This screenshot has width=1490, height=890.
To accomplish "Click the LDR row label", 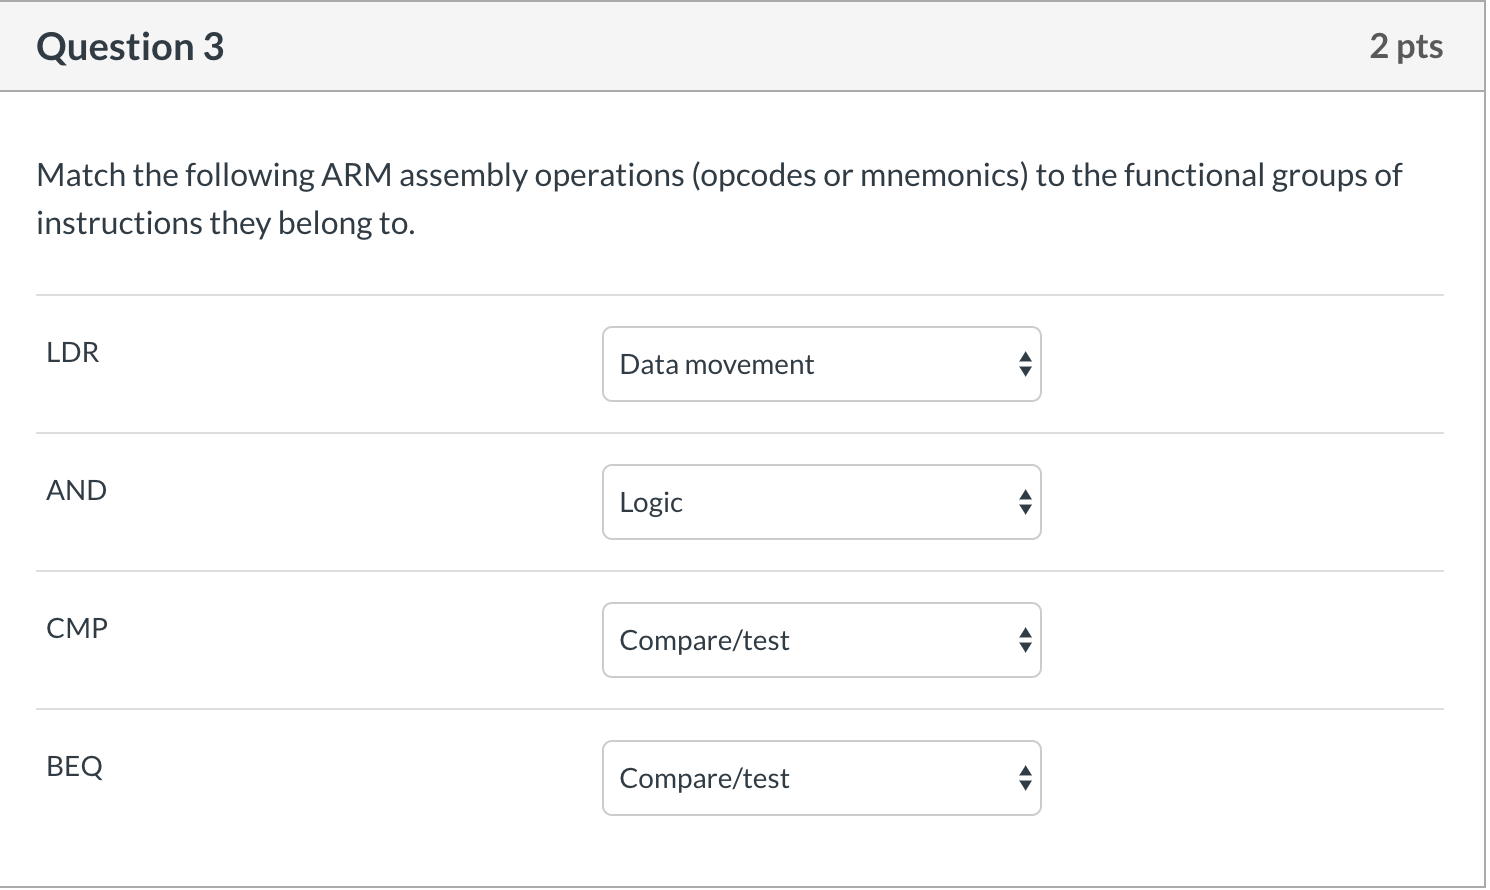I will [73, 352].
